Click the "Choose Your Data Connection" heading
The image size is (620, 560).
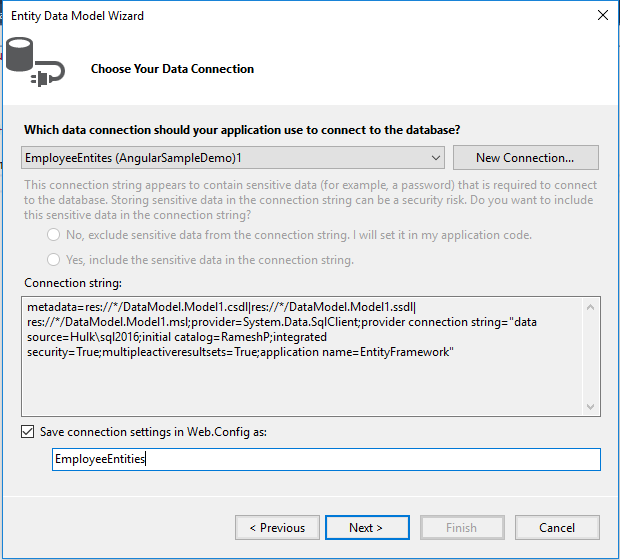click(172, 69)
